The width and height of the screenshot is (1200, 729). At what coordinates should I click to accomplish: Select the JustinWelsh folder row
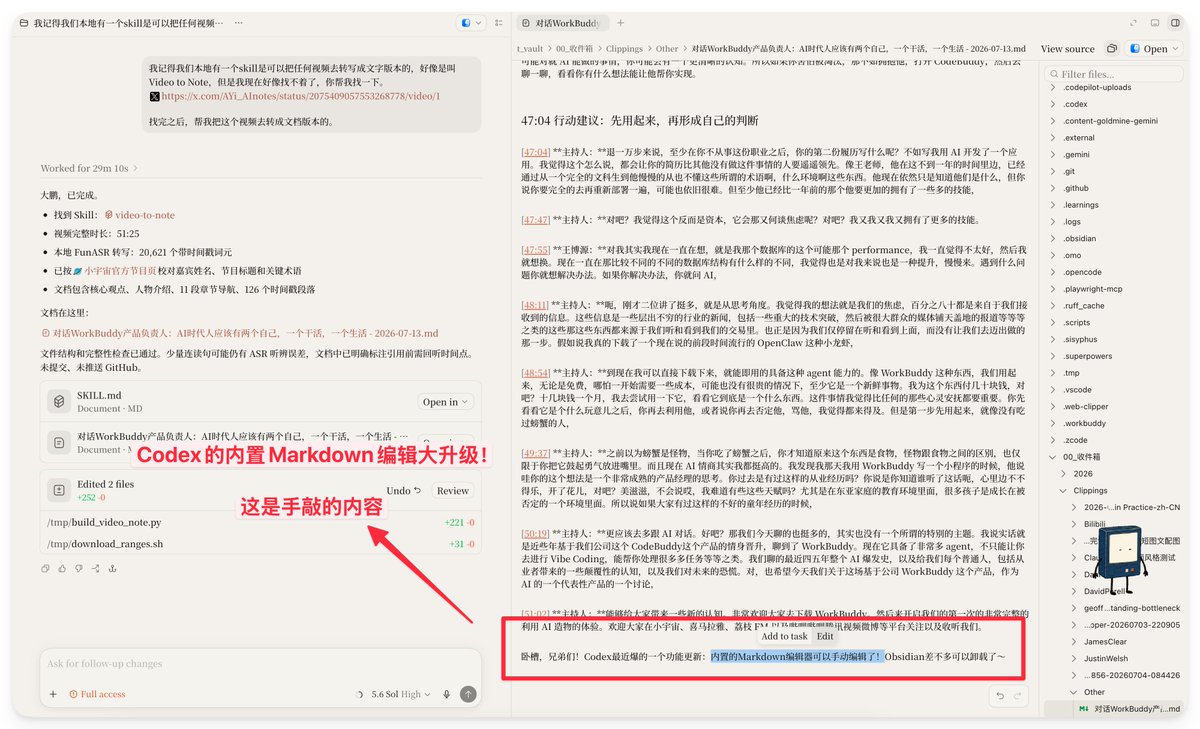[x=1113, y=659]
